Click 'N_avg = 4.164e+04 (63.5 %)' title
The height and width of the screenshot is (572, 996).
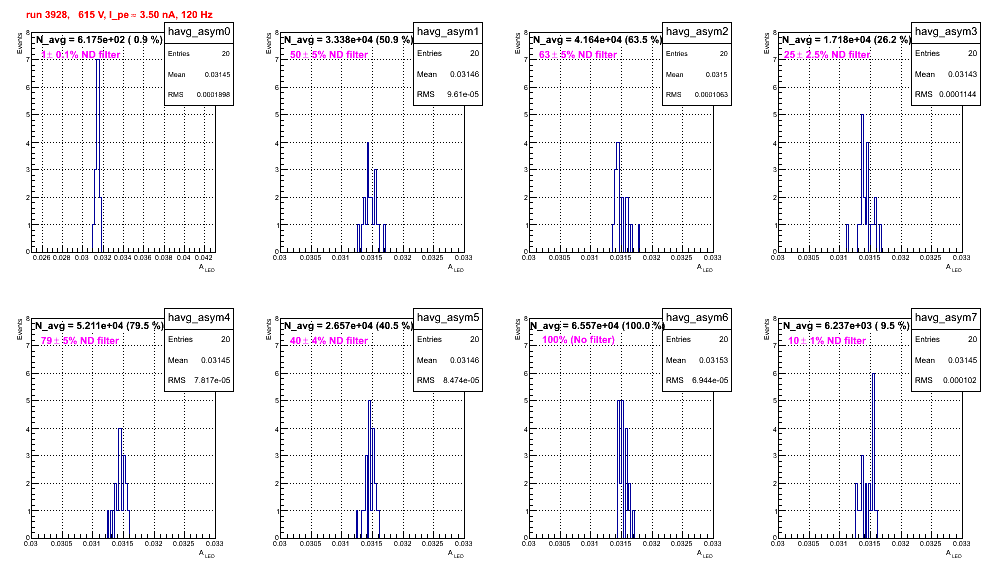coord(597,39)
